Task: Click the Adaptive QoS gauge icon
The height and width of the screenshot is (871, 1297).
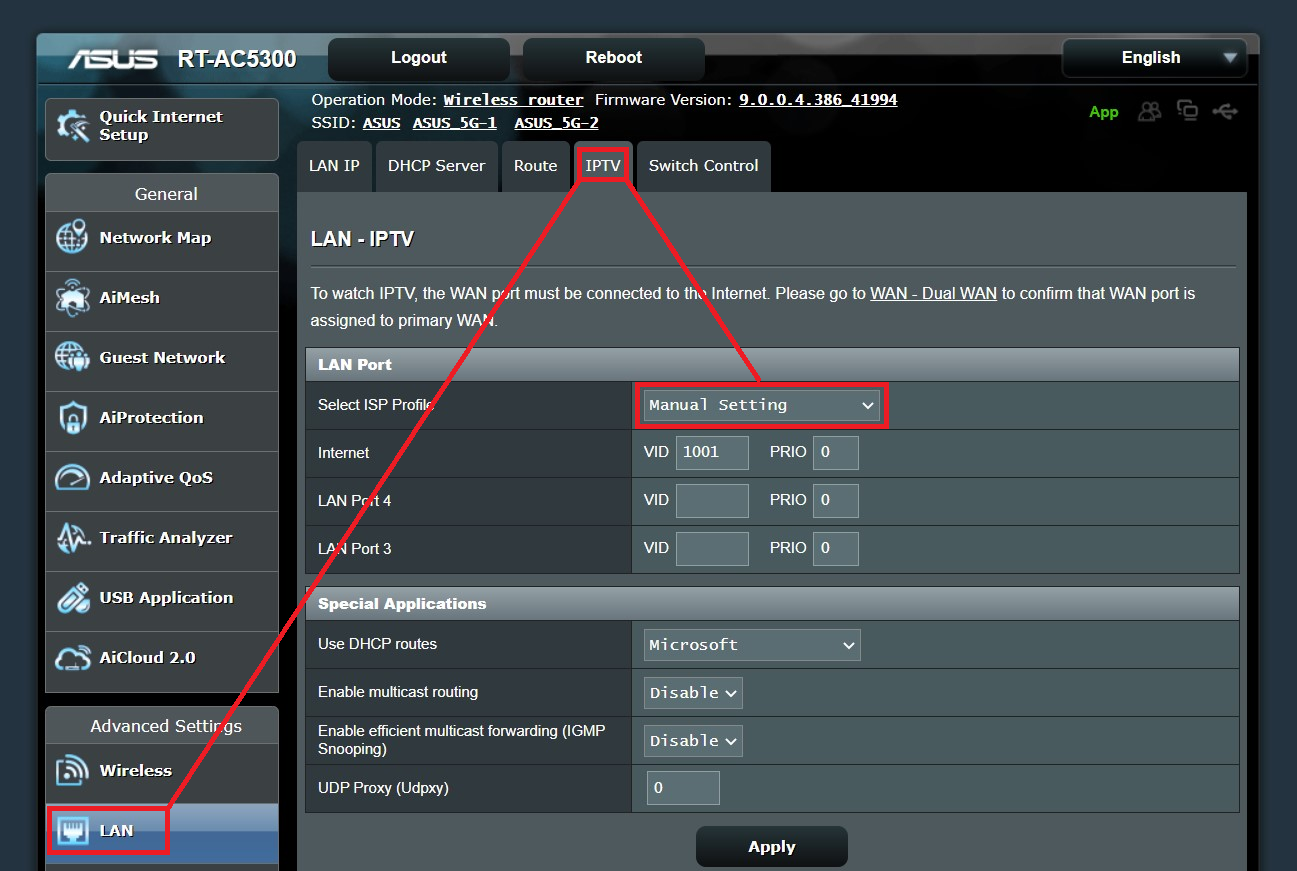Action: click(x=73, y=478)
